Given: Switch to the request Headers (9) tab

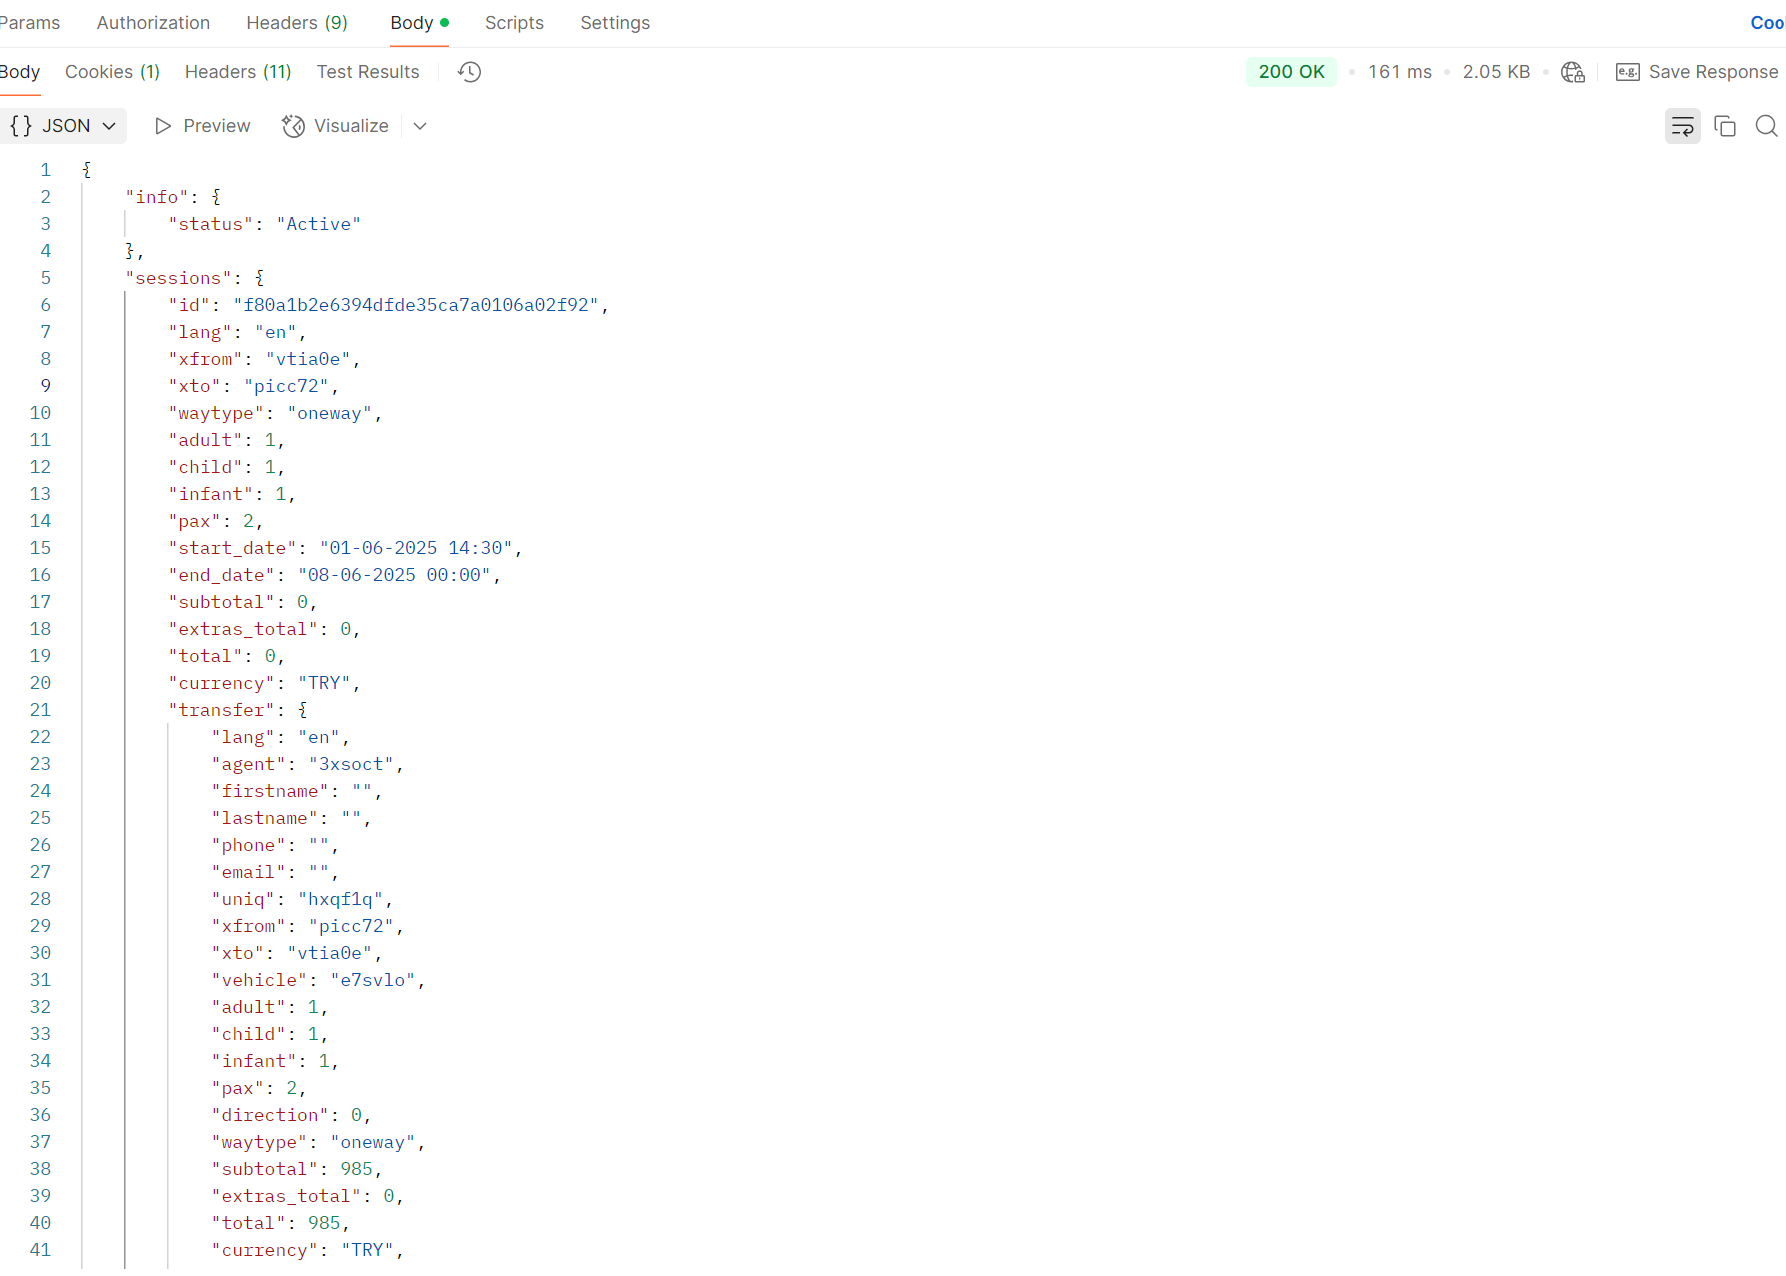Looking at the screenshot, I should [x=297, y=23].
